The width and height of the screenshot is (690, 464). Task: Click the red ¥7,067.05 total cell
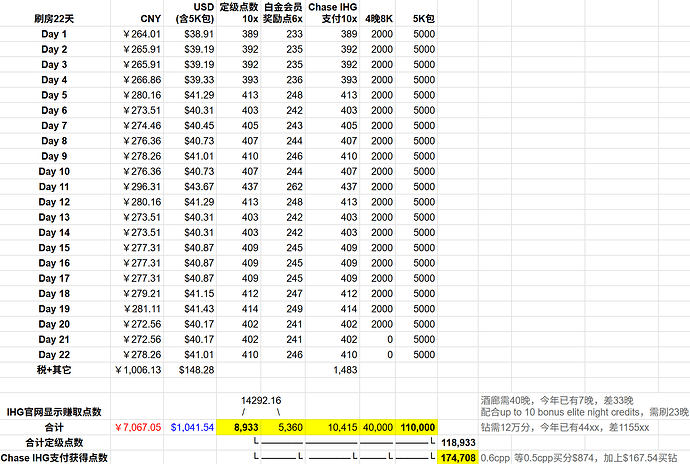(137, 427)
